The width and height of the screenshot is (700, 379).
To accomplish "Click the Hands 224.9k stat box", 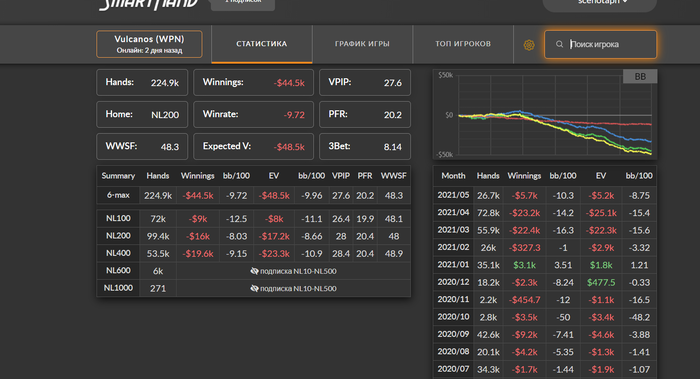I will [x=142, y=83].
